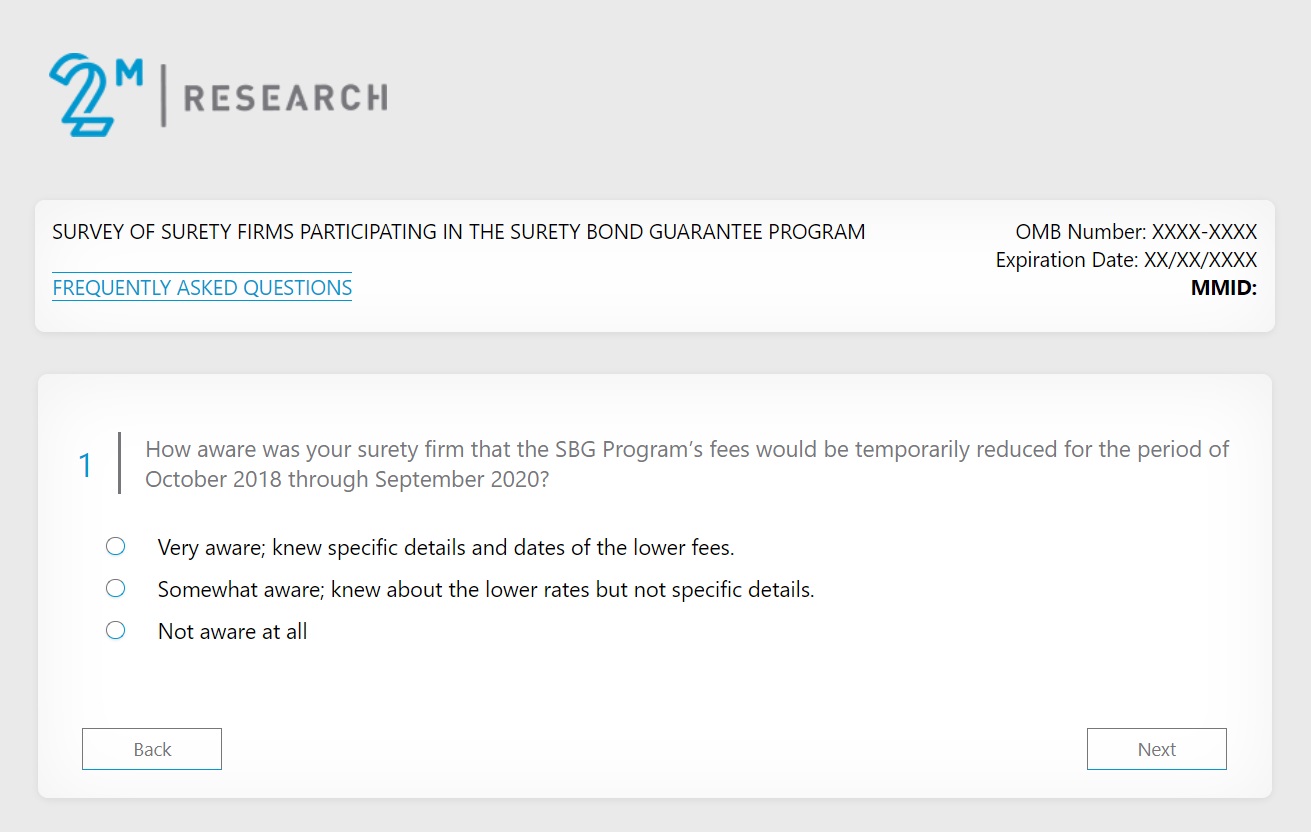This screenshot has width=1311, height=832.
Task: Click the bold MMID label
Action: (x=1223, y=289)
